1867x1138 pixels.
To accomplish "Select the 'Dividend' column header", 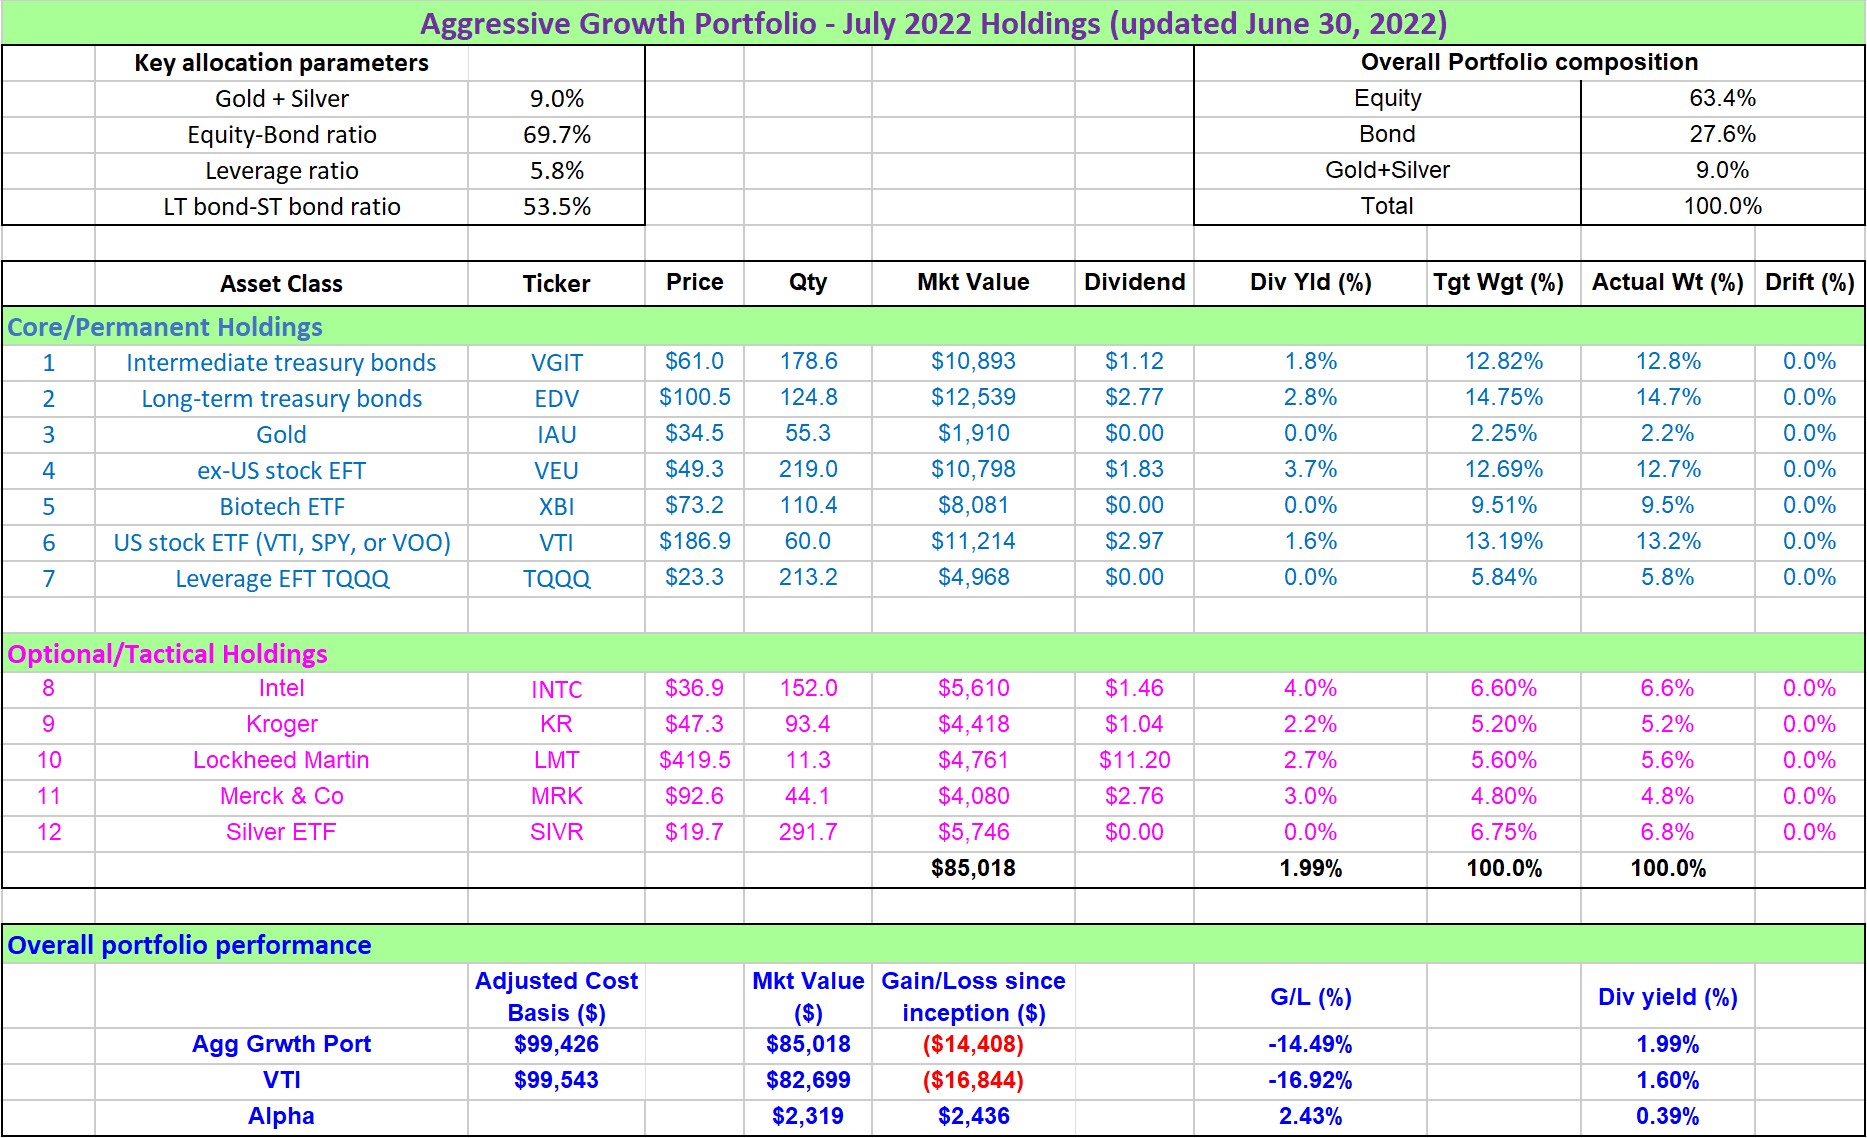I will tap(1134, 283).
